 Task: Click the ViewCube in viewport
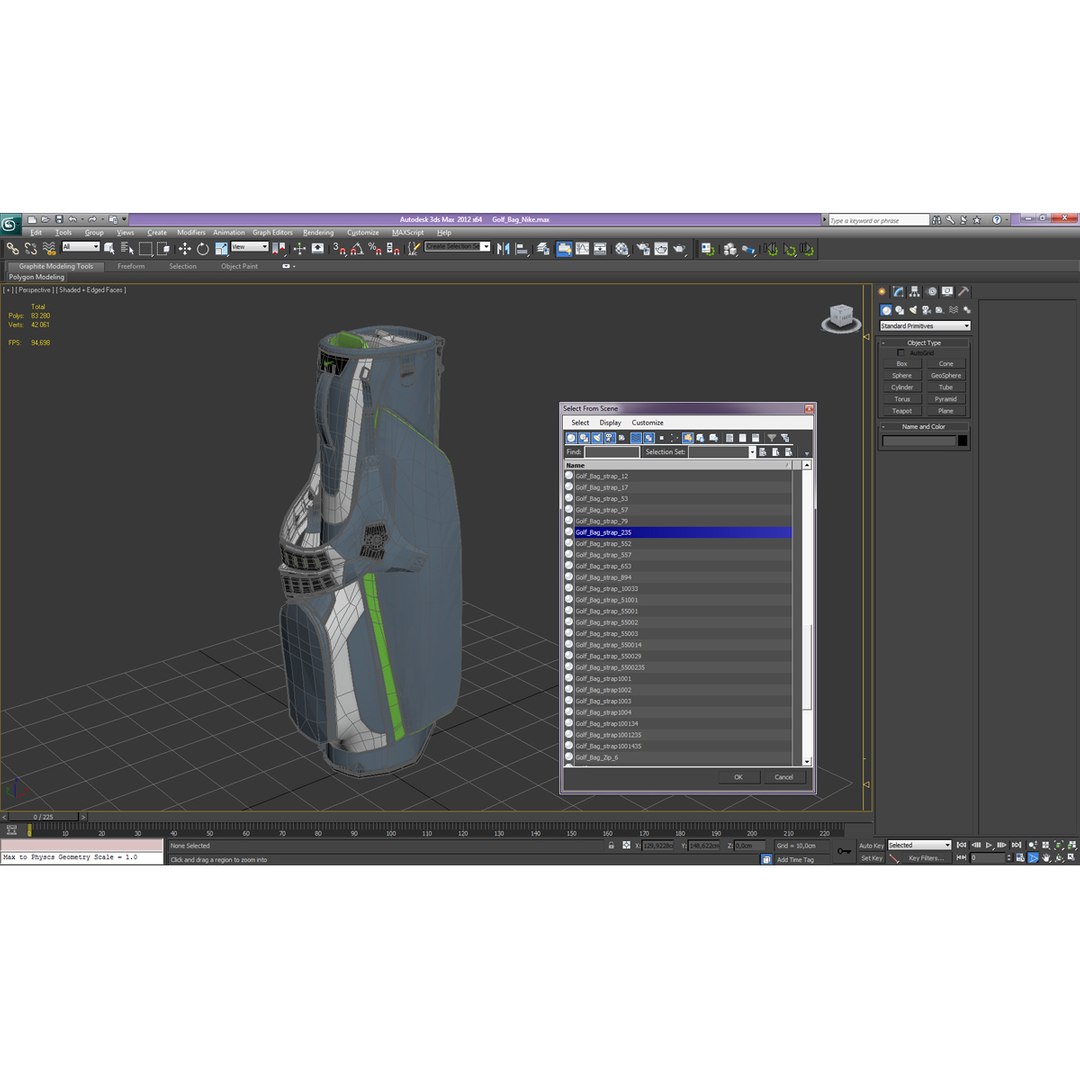pyautogui.click(x=841, y=318)
